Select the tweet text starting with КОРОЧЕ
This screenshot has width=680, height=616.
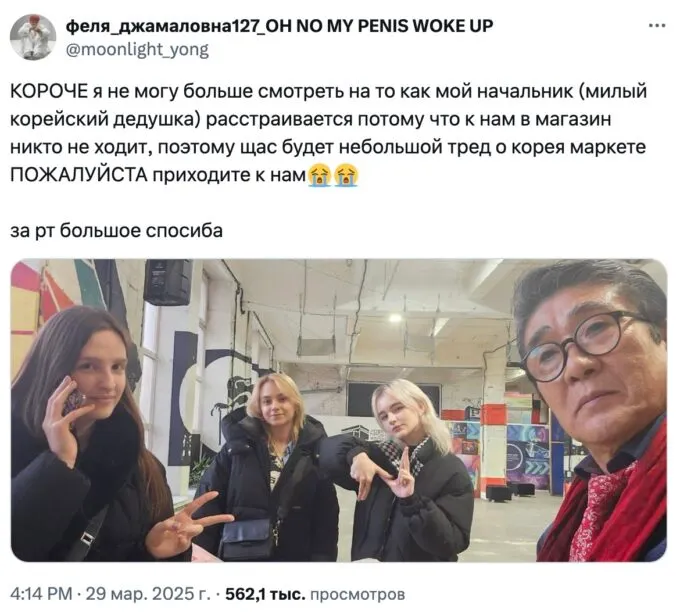[x=329, y=133]
